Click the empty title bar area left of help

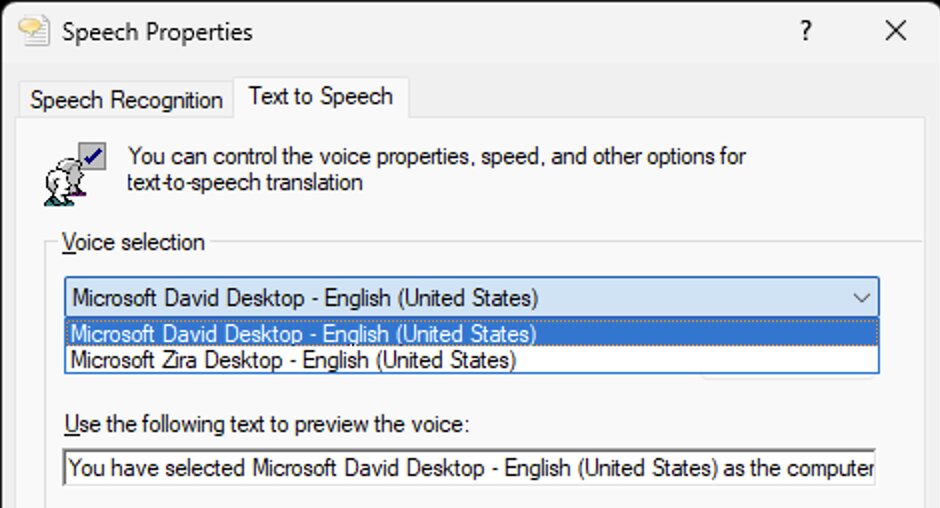pyautogui.click(x=522, y=30)
